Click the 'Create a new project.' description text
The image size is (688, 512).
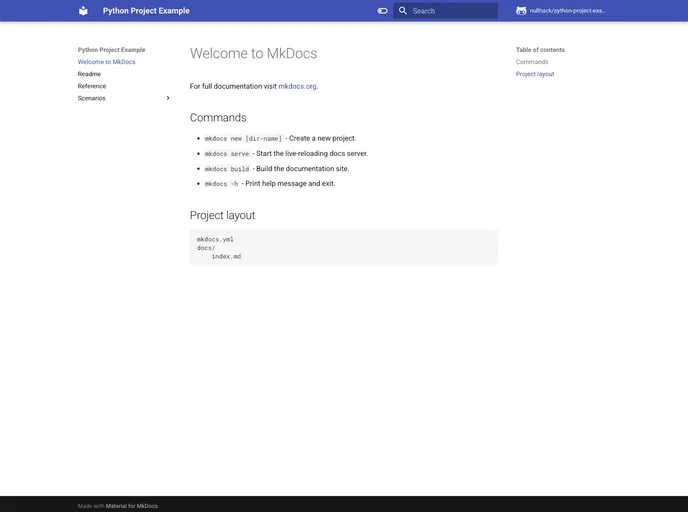click(x=322, y=138)
